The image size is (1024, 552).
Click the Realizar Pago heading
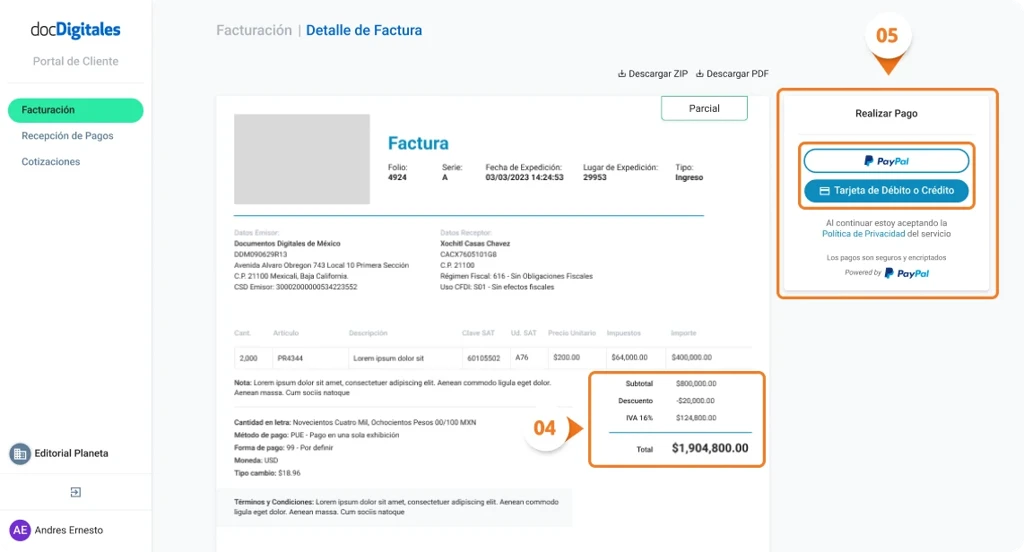tap(886, 114)
